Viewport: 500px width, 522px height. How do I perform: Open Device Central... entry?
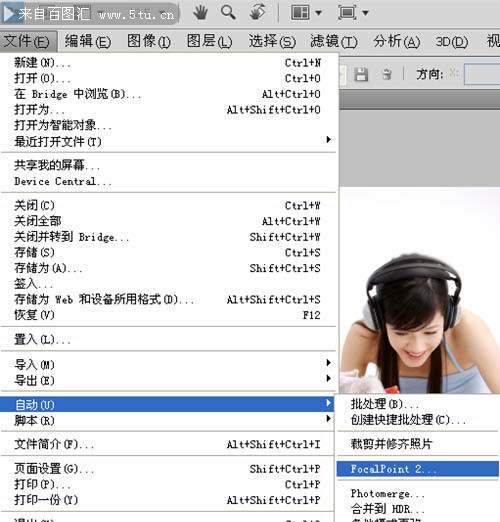(168, 181)
